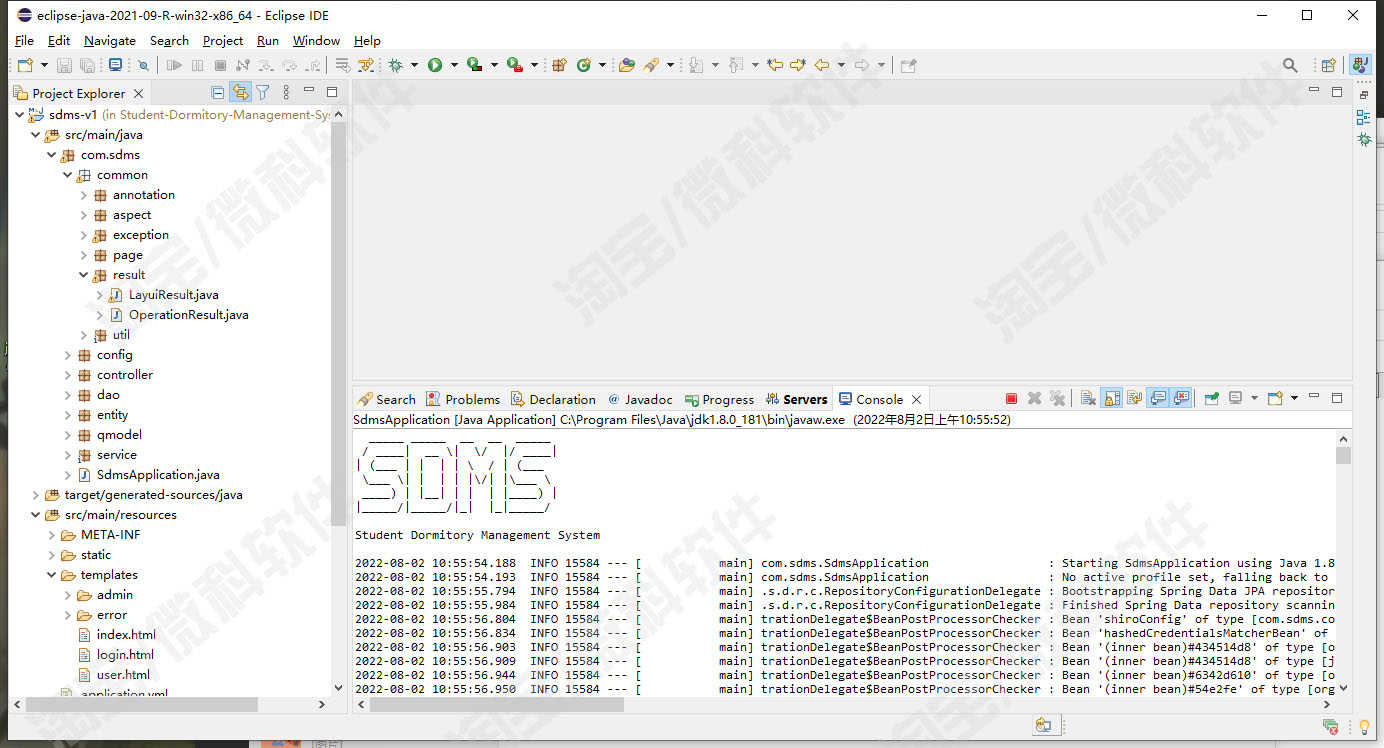Maximize the Console panel

(1337, 398)
